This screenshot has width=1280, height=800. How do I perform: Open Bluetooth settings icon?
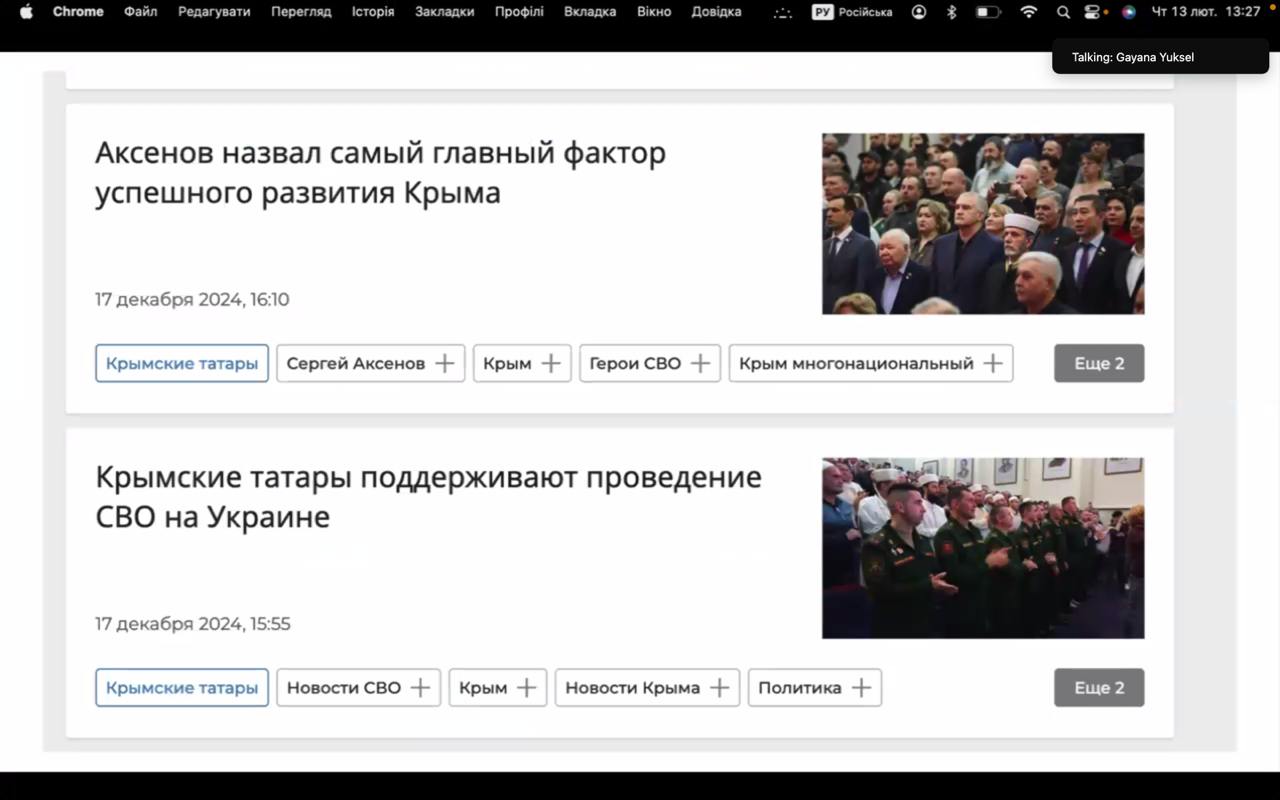952,12
